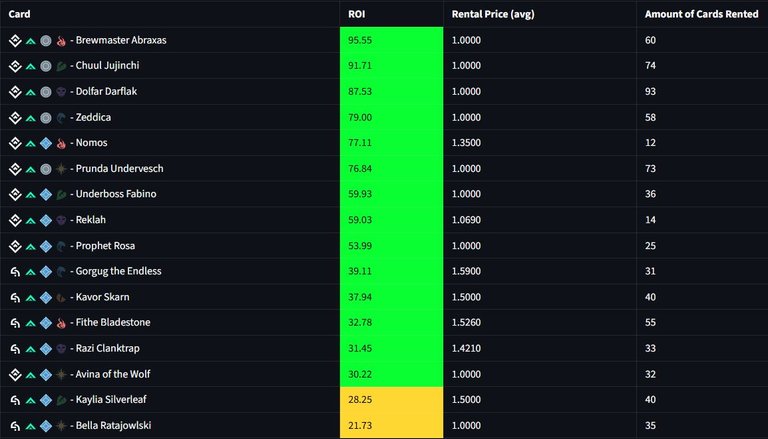Screen dimensions: 768x439
Task: Click the gray circle rarity icon for Zeddica
Action: click(x=46, y=118)
